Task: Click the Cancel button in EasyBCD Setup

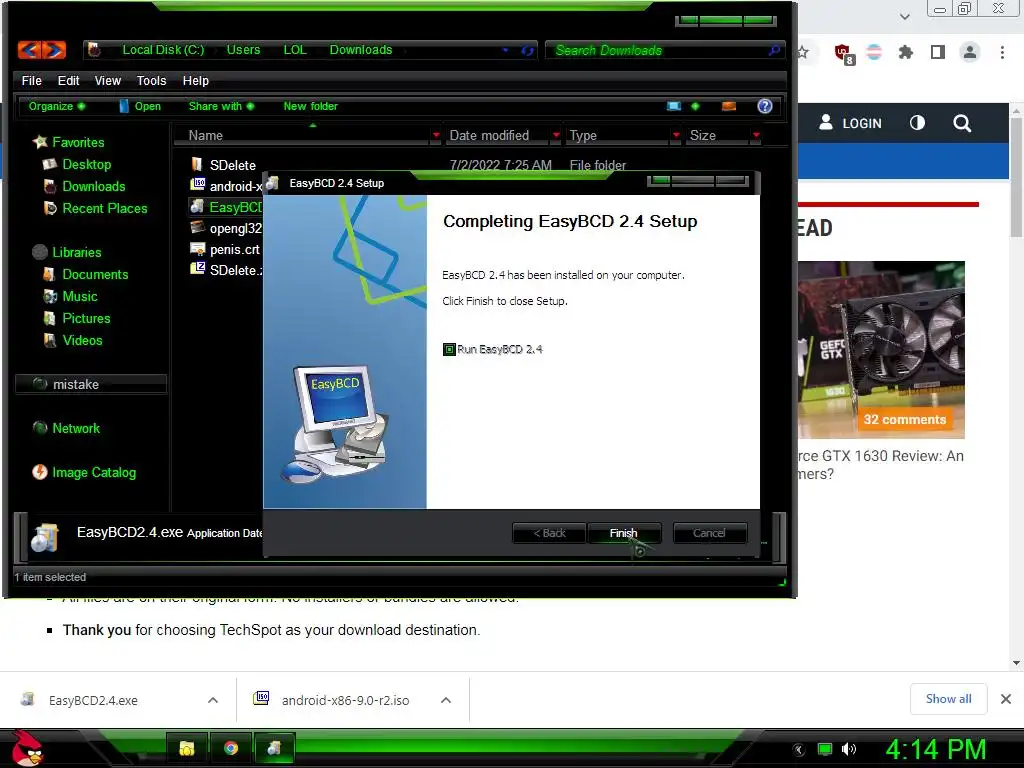Action: [x=709, y=533]
